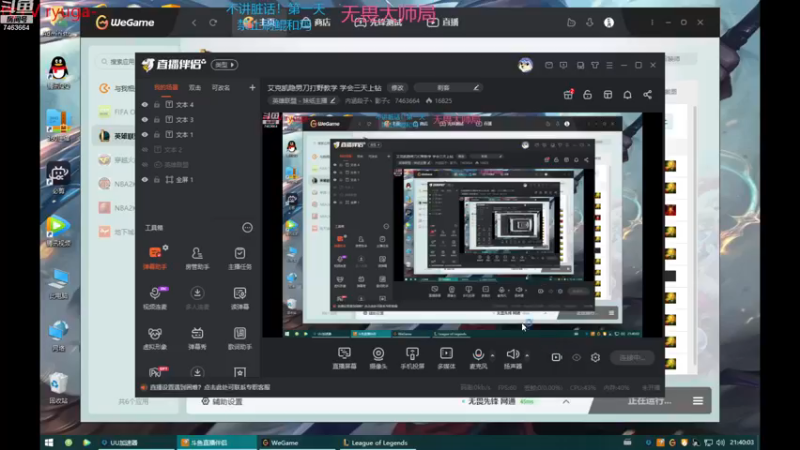Click the shirt skin icon in title bar
This screenshot has width=800, height=450.
pyautogui.click(x=595, y=65)
